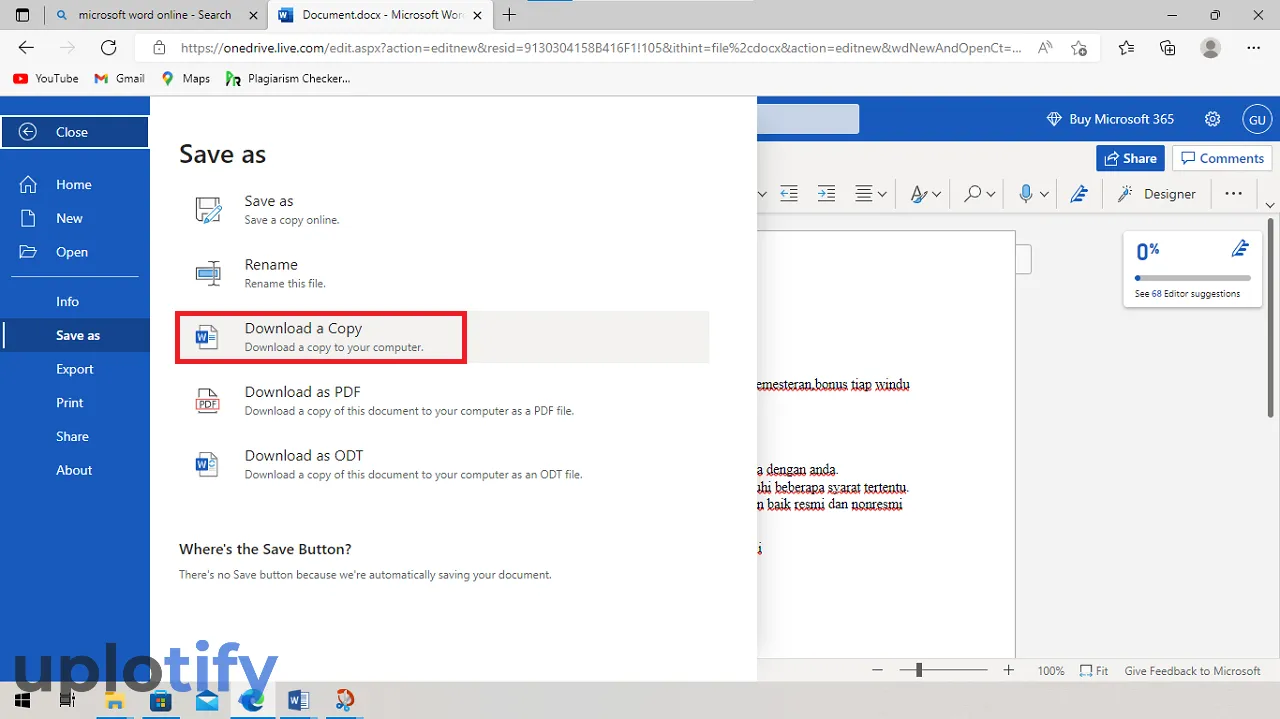Screen dimensions: 1280x719
Task: Click the increase indent icon
Action: [x=826, y=194]
